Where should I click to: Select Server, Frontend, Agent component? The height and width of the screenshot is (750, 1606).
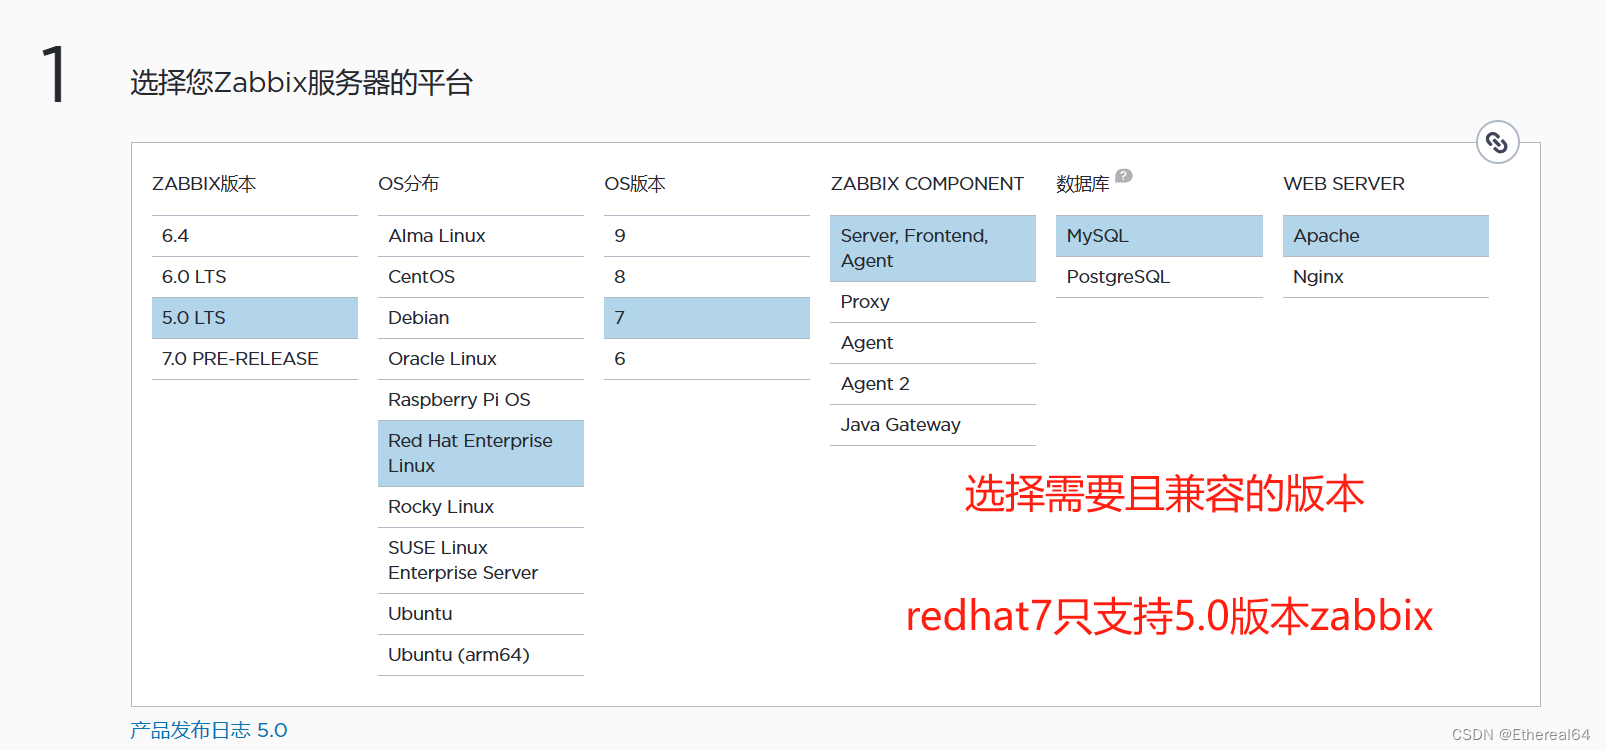pos(933,248)
